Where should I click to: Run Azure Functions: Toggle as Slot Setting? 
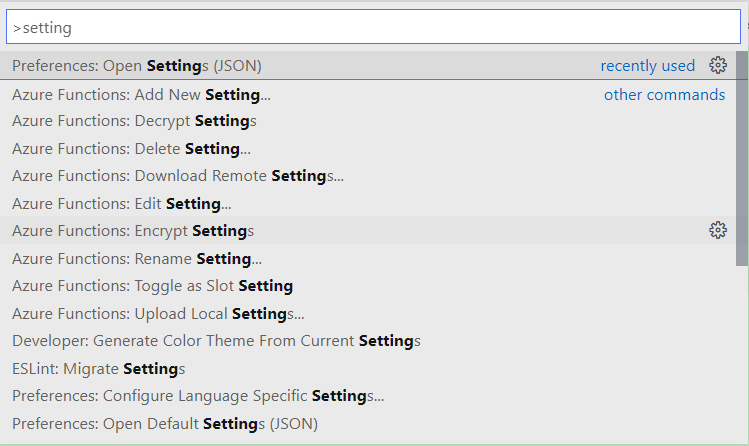[368, 286]
